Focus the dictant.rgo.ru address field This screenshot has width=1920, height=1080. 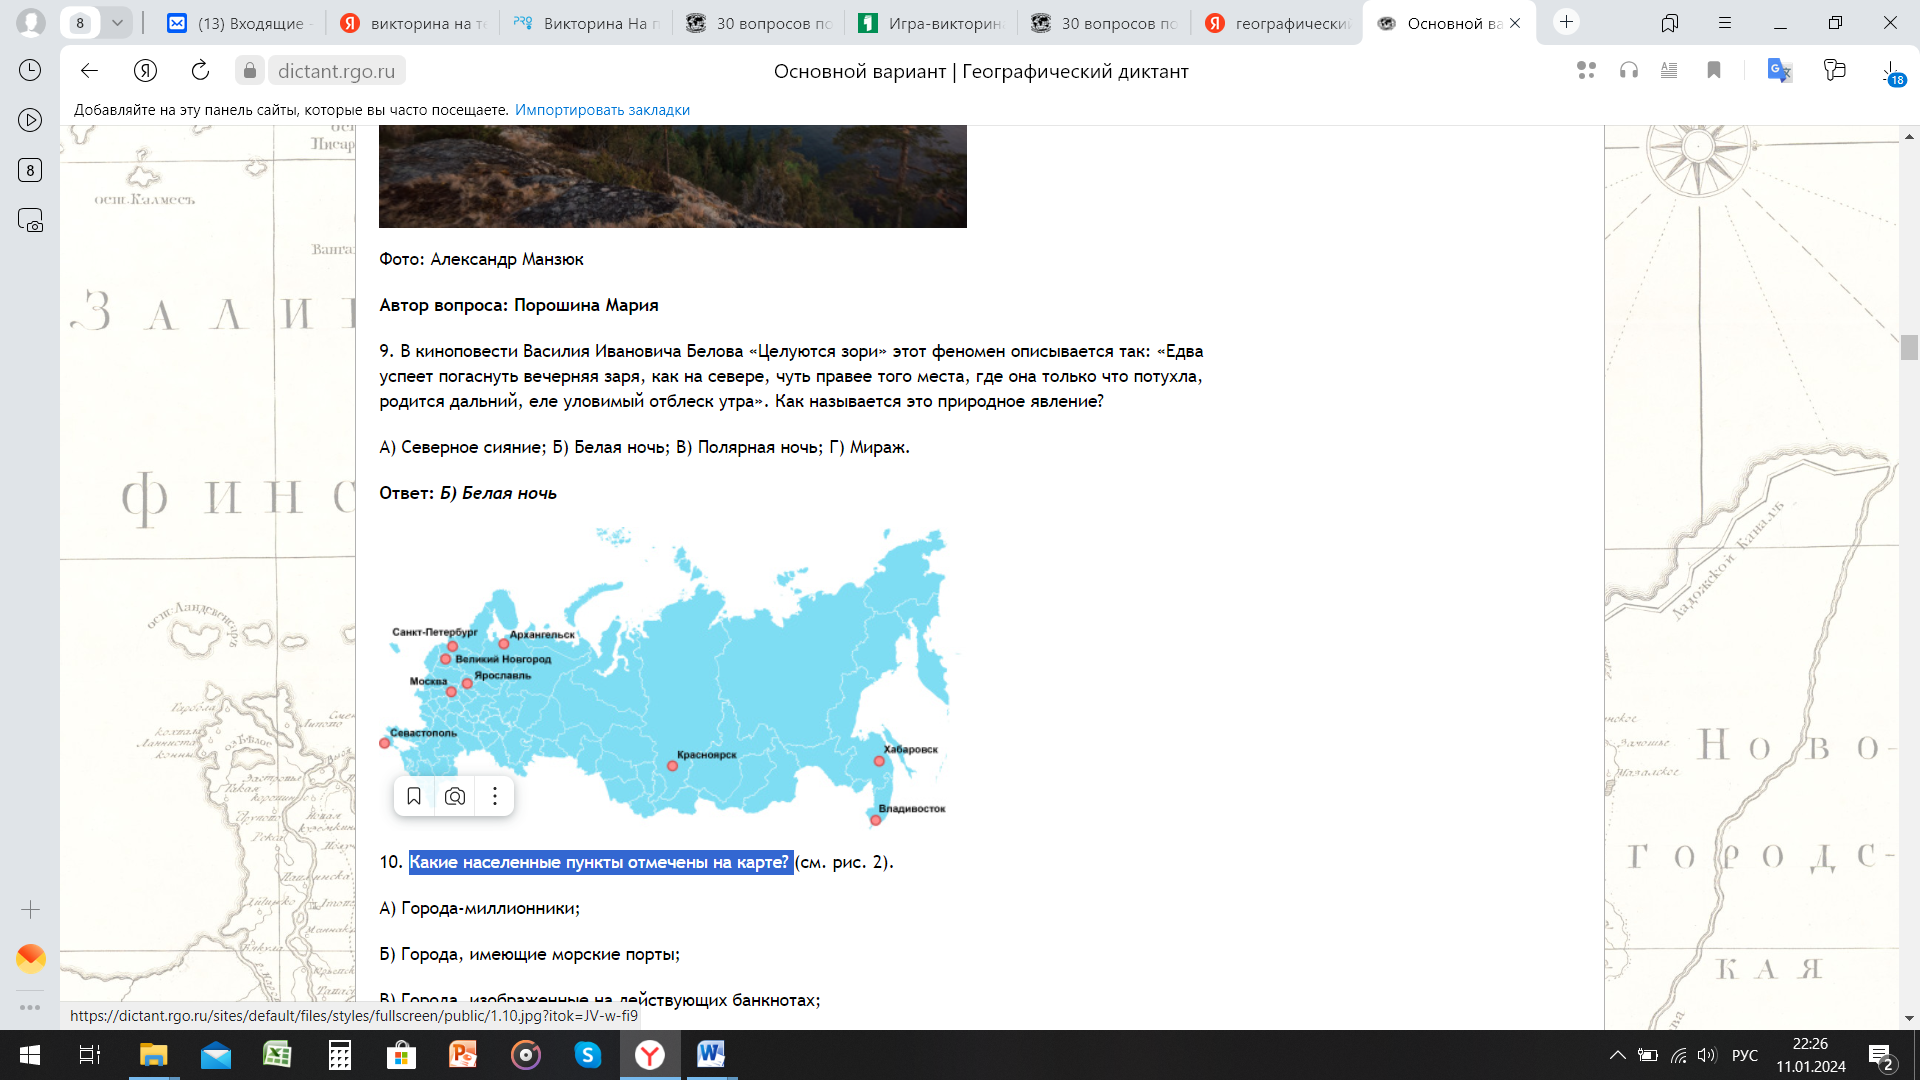[336, 71]
